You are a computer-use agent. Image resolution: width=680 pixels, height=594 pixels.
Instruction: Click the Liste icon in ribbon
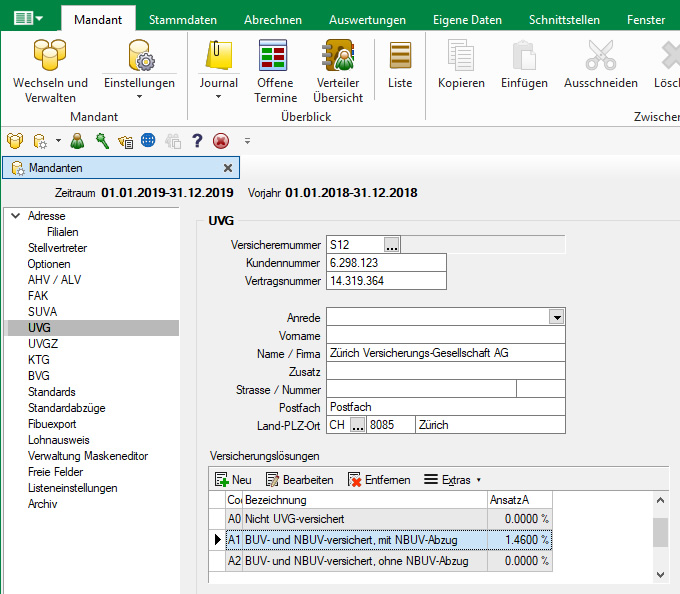[x=400, y=57]
